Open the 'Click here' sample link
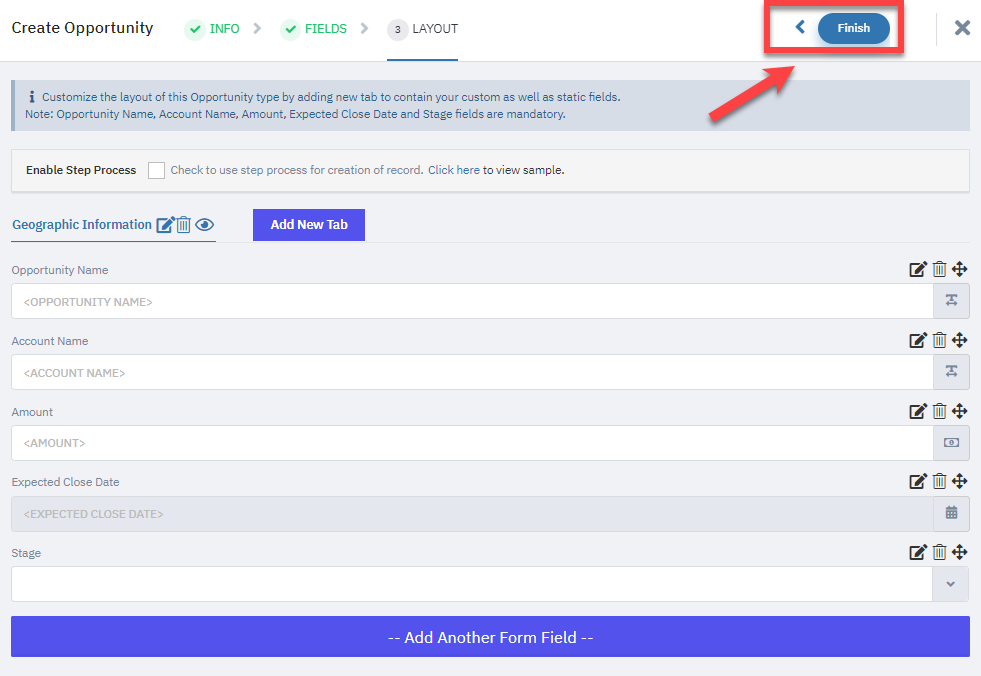 pos(454,170)
